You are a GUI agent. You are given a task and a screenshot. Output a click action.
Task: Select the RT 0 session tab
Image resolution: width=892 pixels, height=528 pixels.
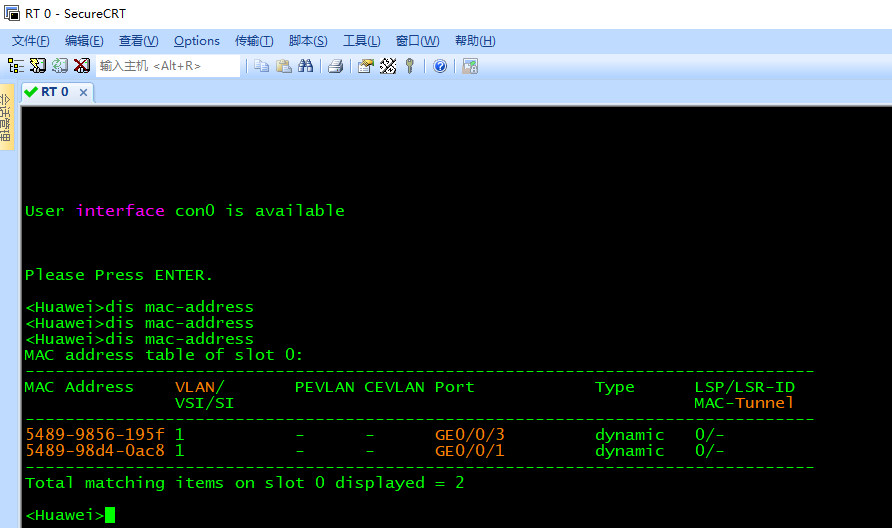(55, 92)
